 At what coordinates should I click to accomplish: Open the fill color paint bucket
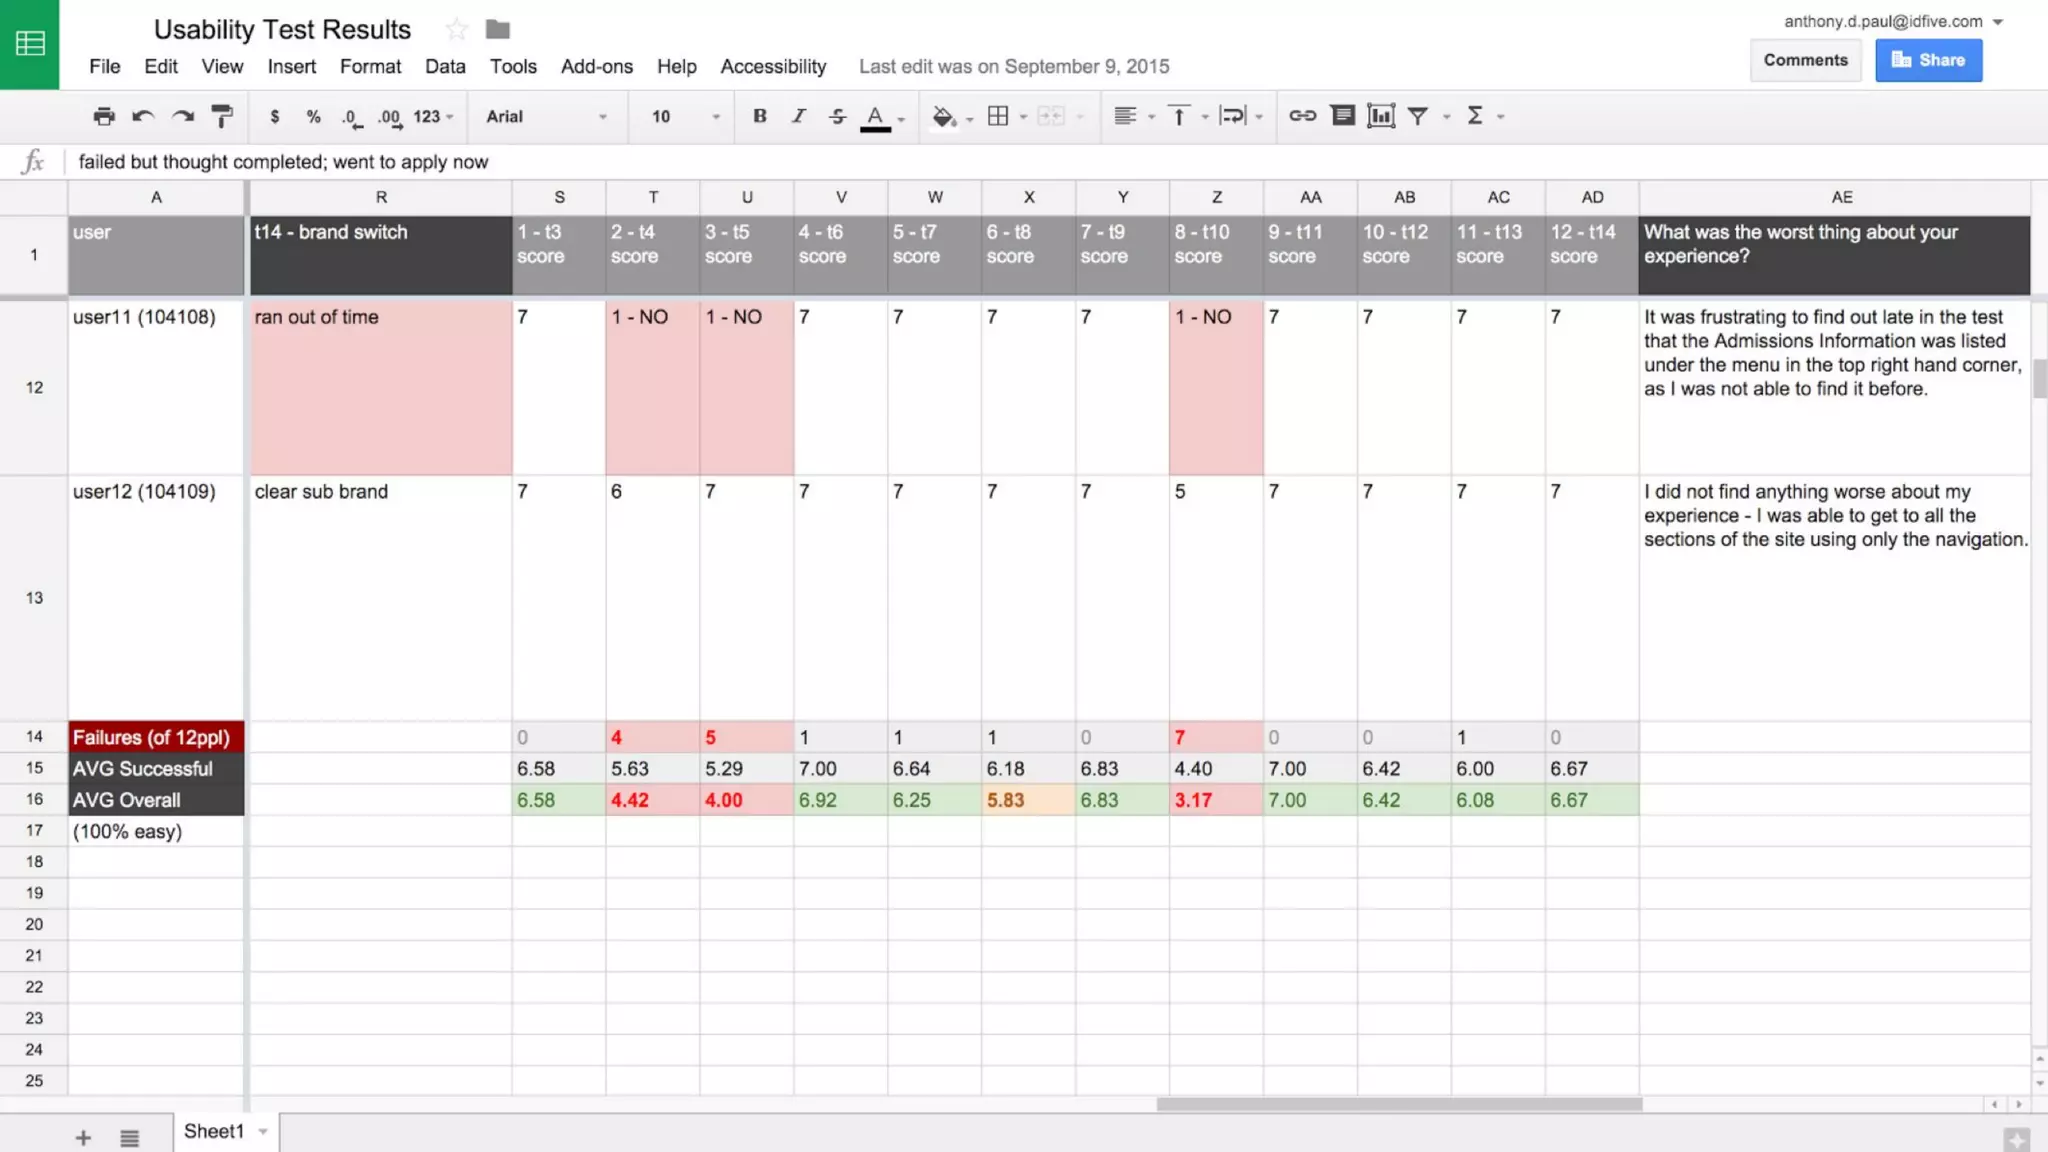point(944,116)
